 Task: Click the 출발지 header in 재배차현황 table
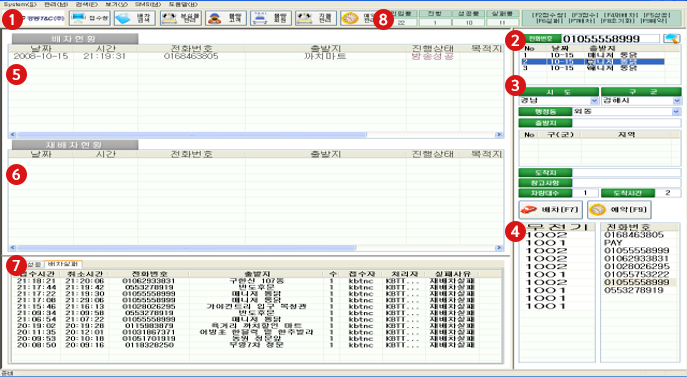tap(326, 154)
